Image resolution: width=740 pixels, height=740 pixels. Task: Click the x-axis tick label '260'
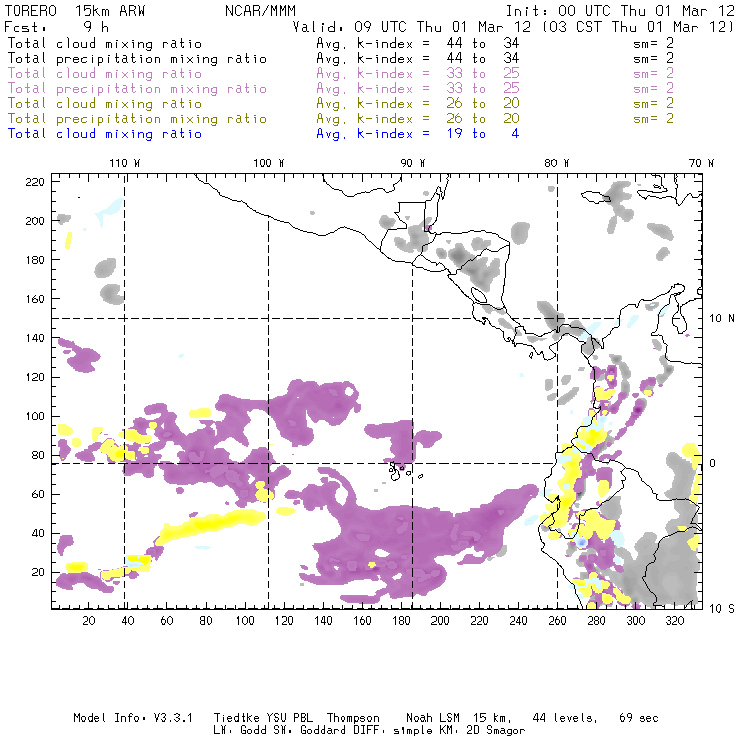(557, 621)
